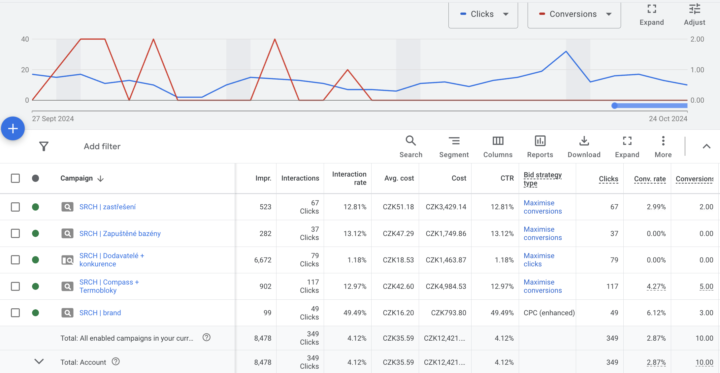Open the Segment icon
The height and width of the screenshot is (373, 720).
pyautogui.click(x=454, y=141)
